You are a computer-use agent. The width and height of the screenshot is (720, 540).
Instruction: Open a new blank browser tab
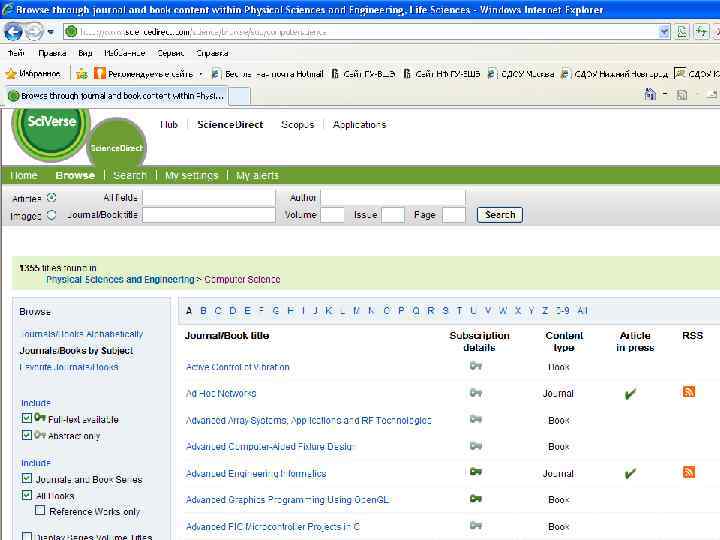[x=240, y=96]
